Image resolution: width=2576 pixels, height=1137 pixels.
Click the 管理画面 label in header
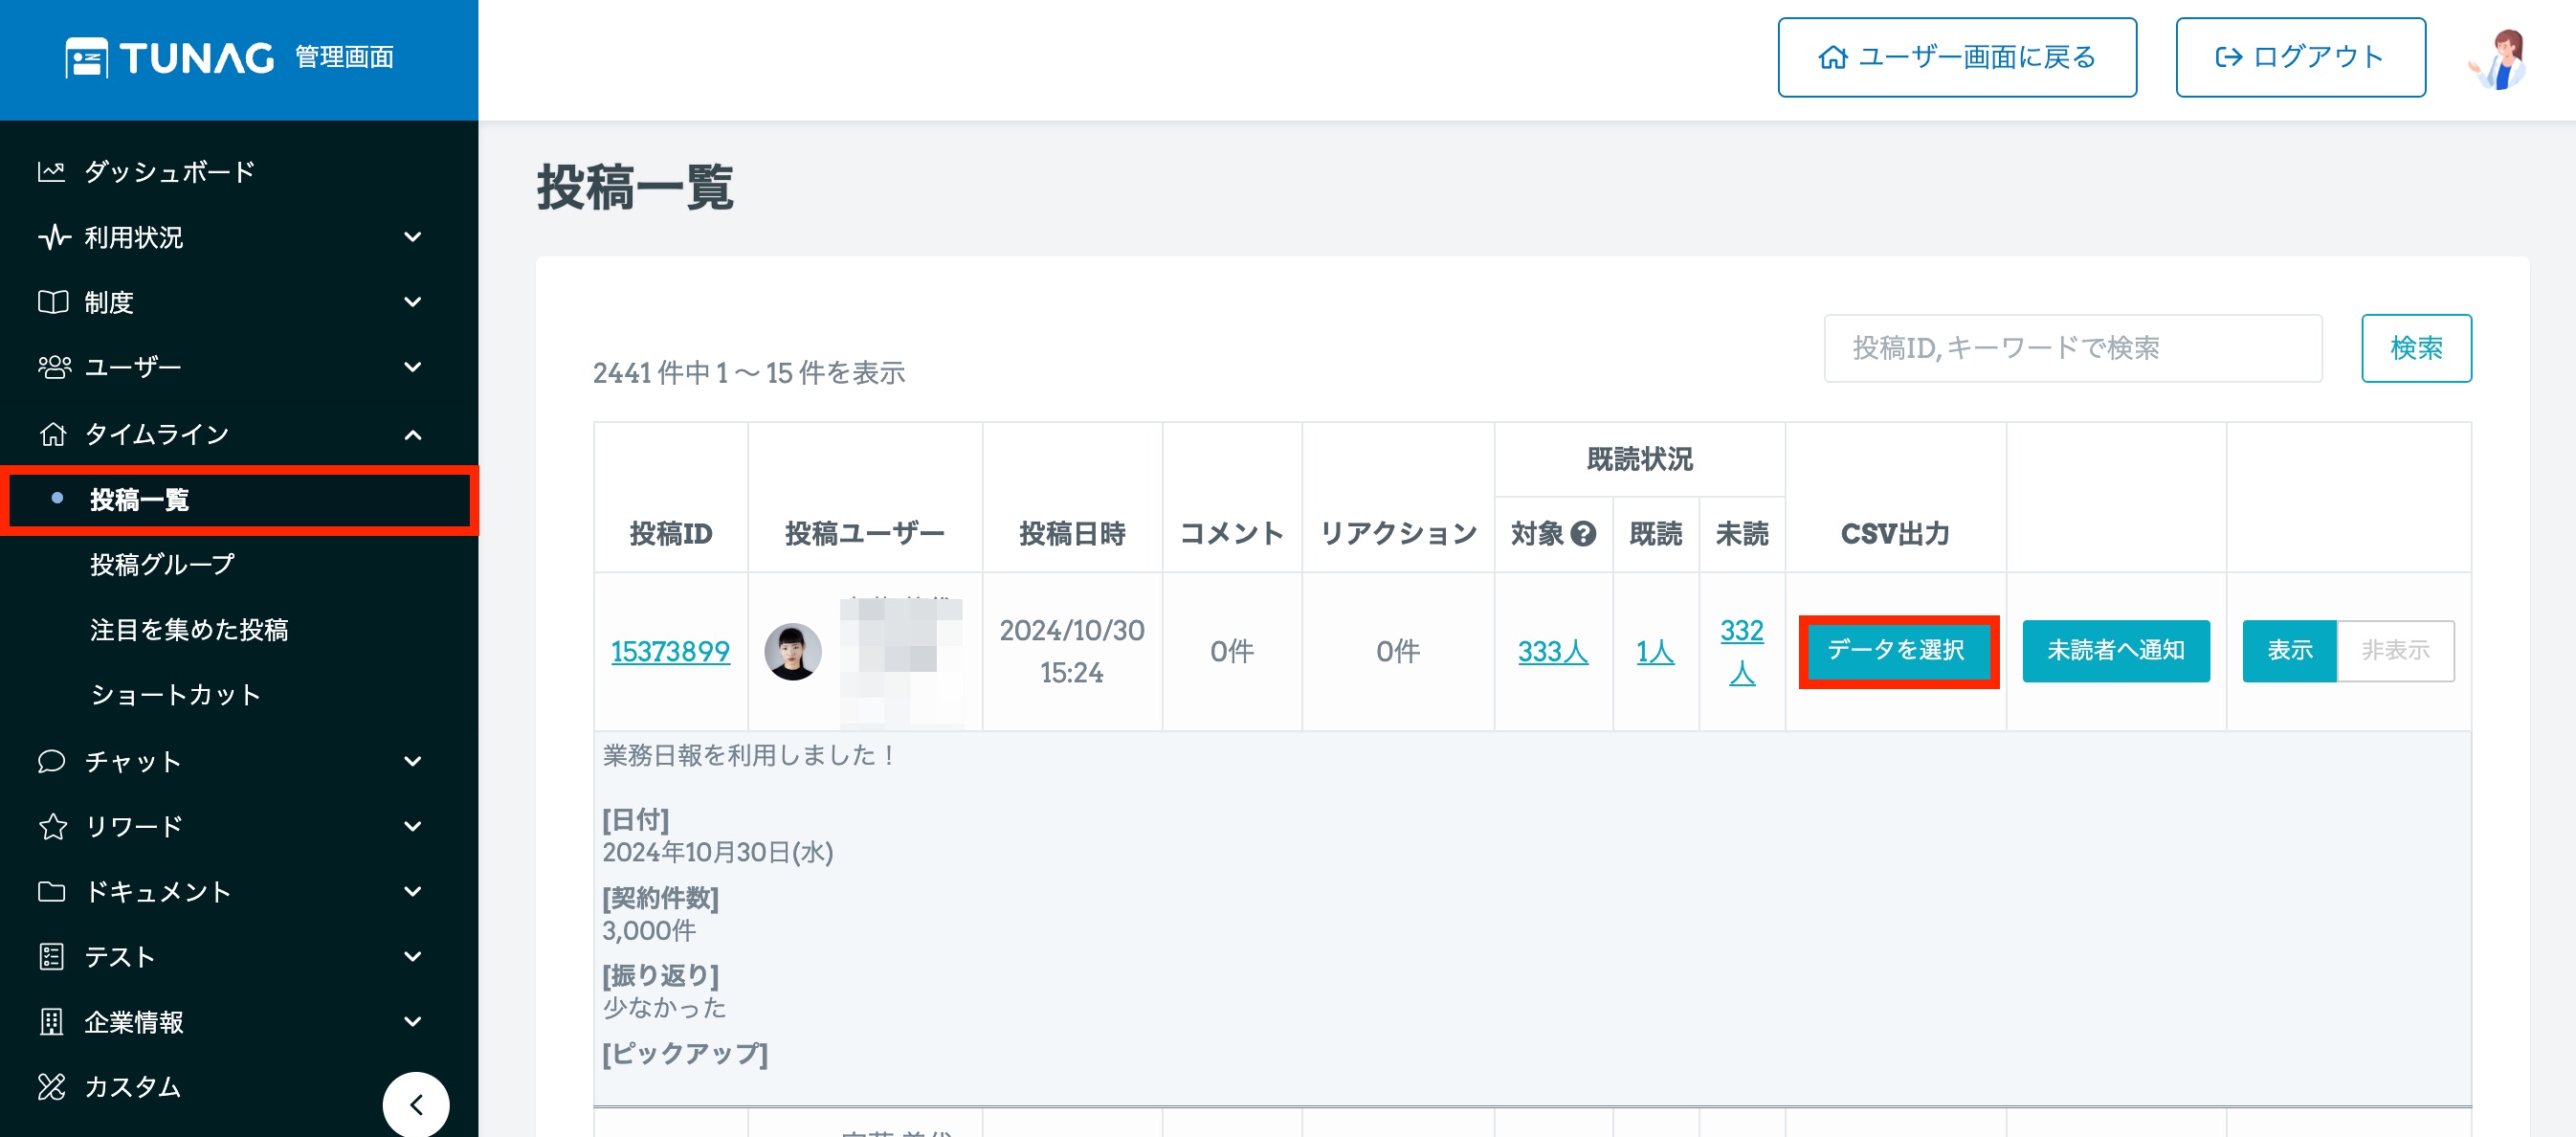click(x=344, y=58)
